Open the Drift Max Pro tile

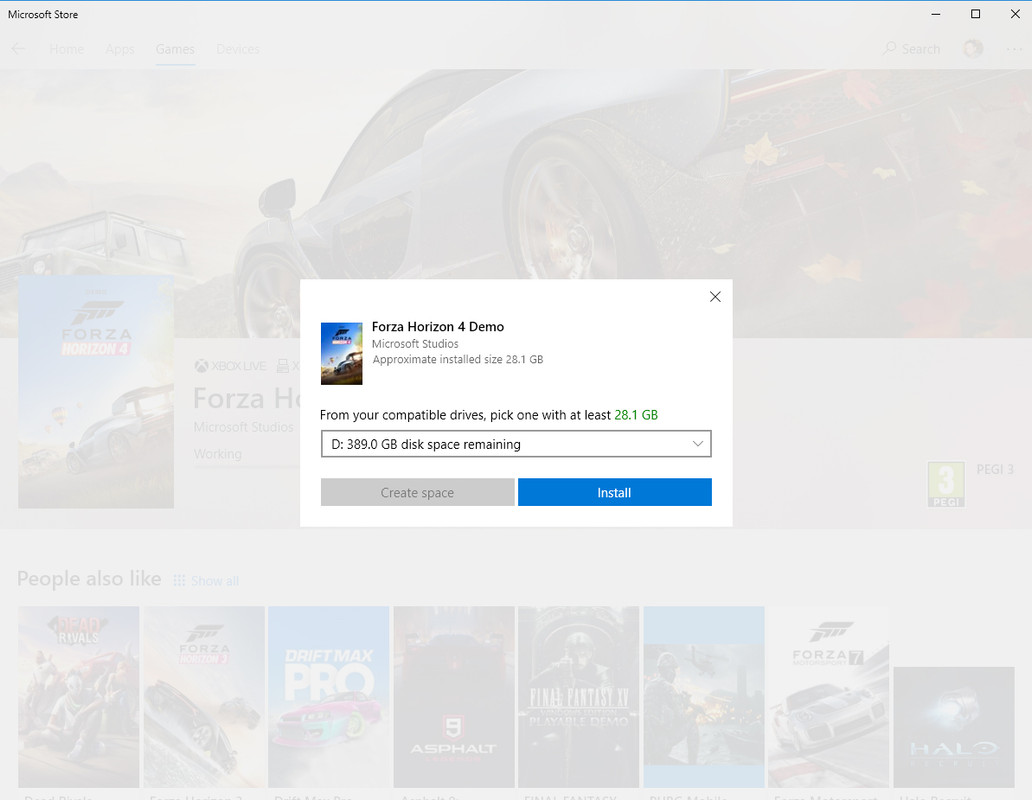pyautogui.click(x=328, y=697)
